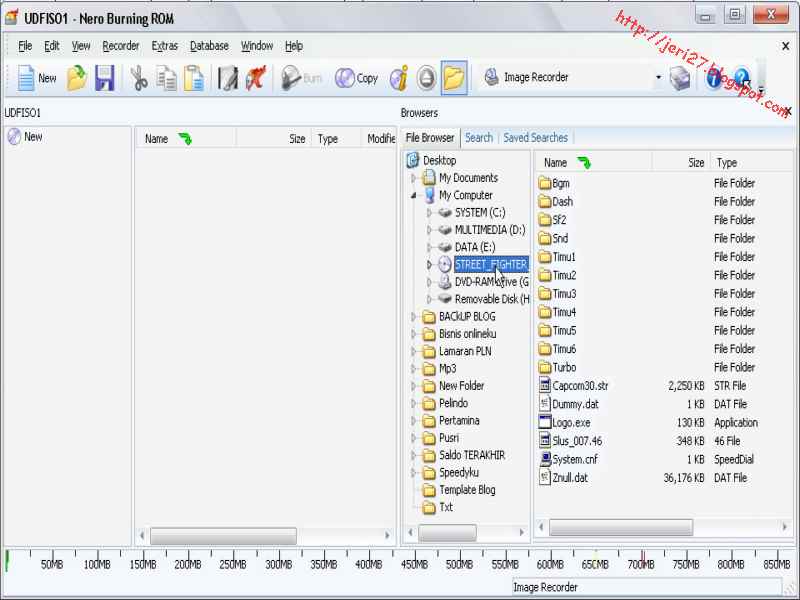The image size is (800, 600).
Task: Click the 700MB marker on the capacity bar
Action: point(641,564)
